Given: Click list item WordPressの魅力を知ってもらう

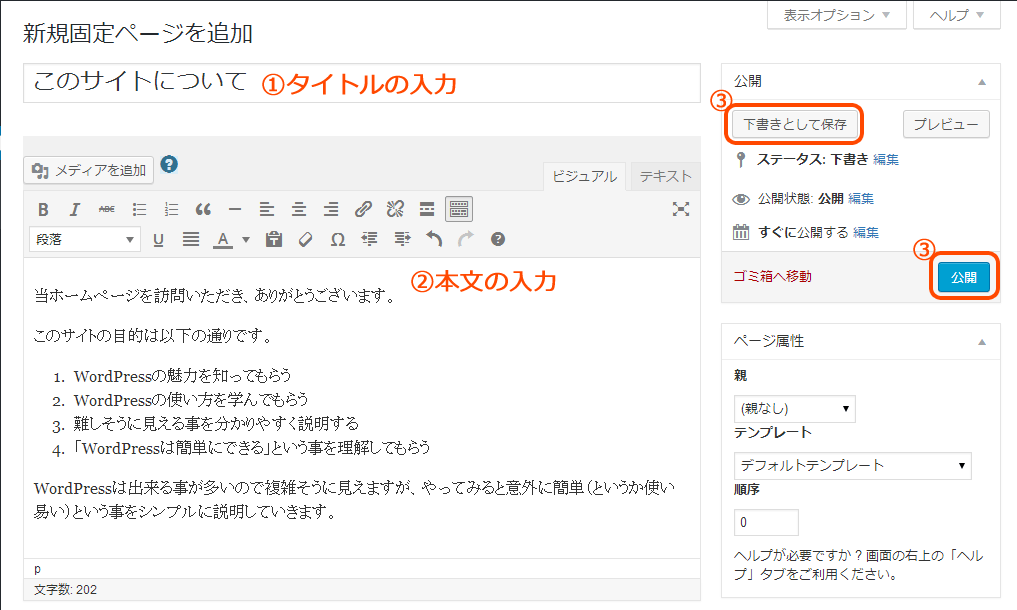Looking at the screenshot, I should click(182, 376).
